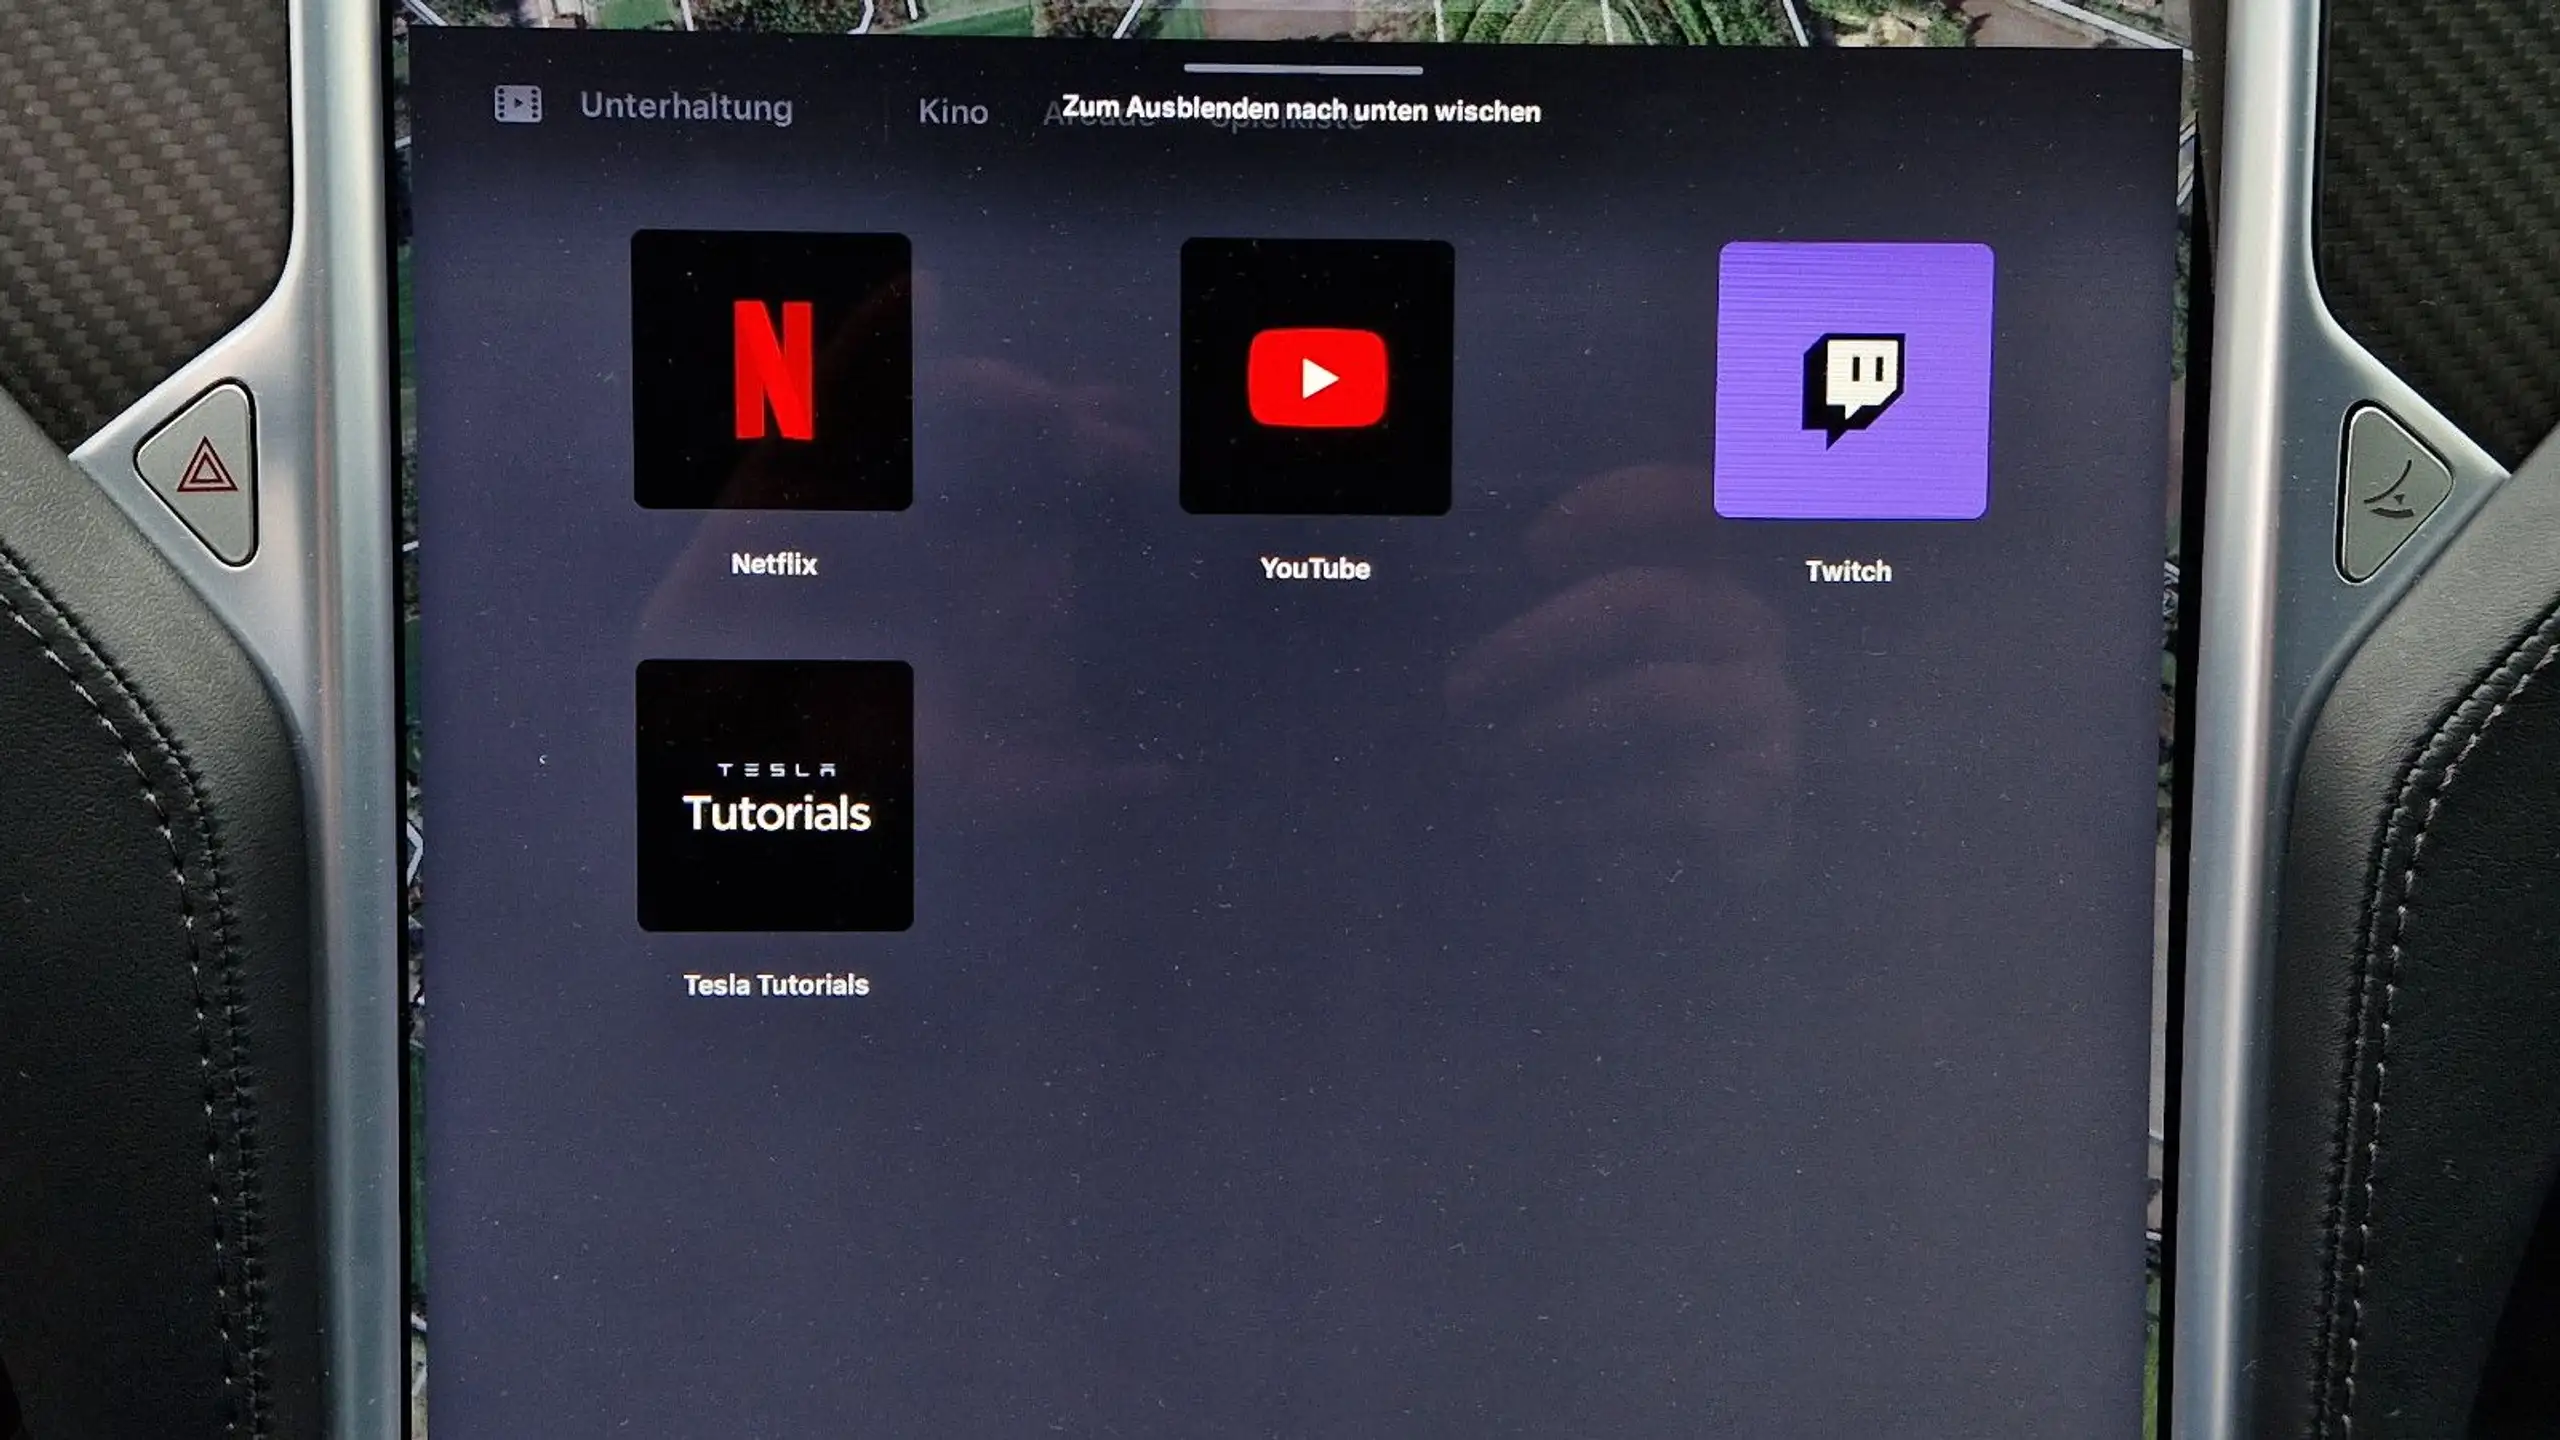Open the Tesla Tutorials tile

[x=775, y=795]
